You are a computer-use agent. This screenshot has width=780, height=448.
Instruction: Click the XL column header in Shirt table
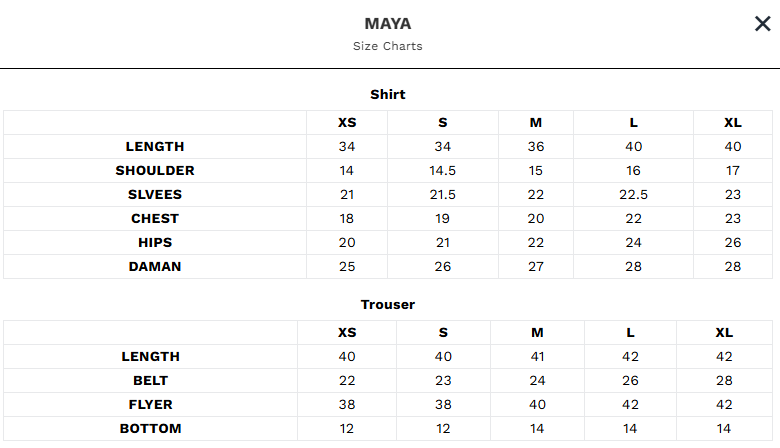(733, 123)
